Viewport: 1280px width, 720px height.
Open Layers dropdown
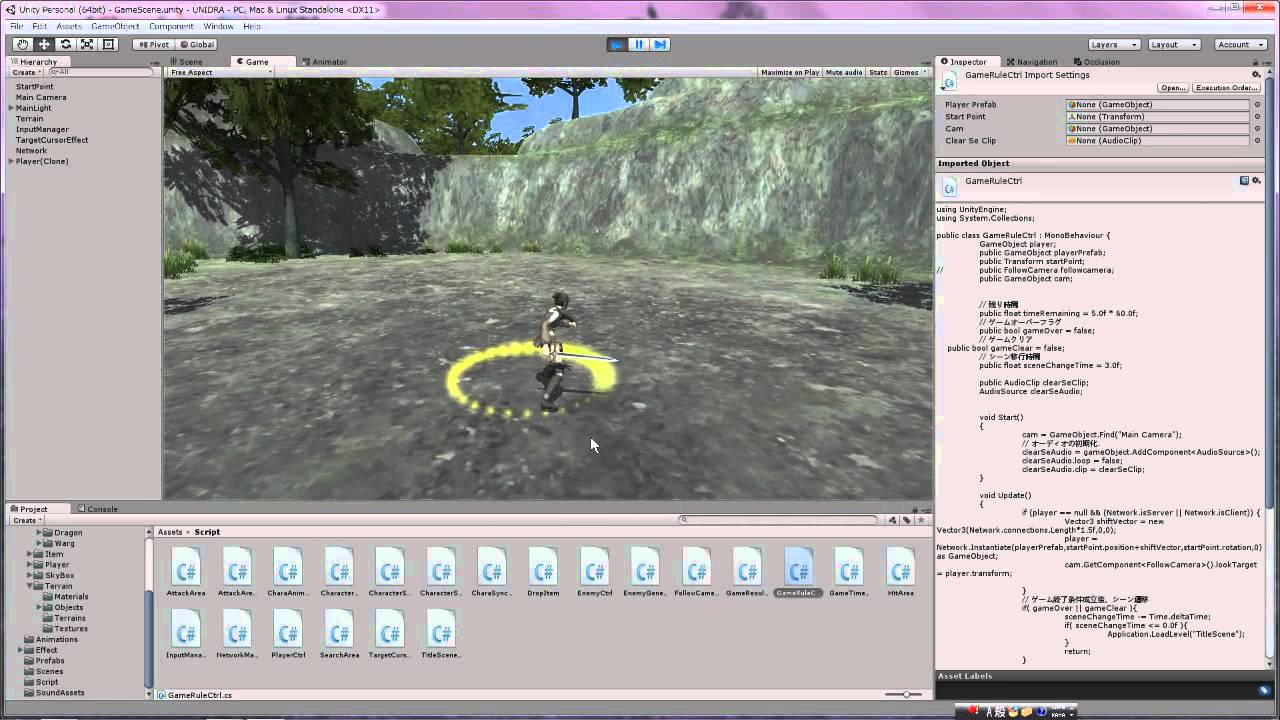pos(1114,44)
